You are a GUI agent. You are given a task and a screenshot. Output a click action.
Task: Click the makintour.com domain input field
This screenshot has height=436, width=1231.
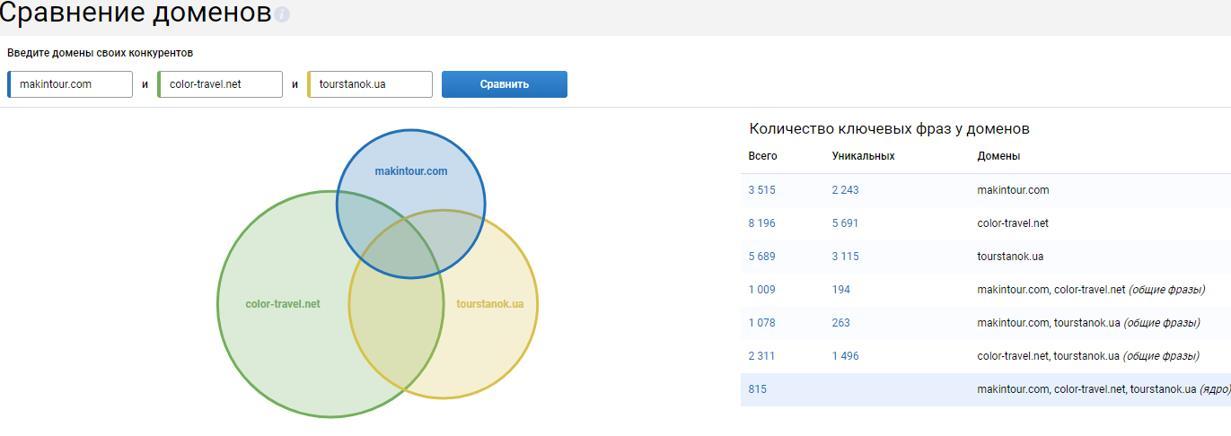click(71, 84)
